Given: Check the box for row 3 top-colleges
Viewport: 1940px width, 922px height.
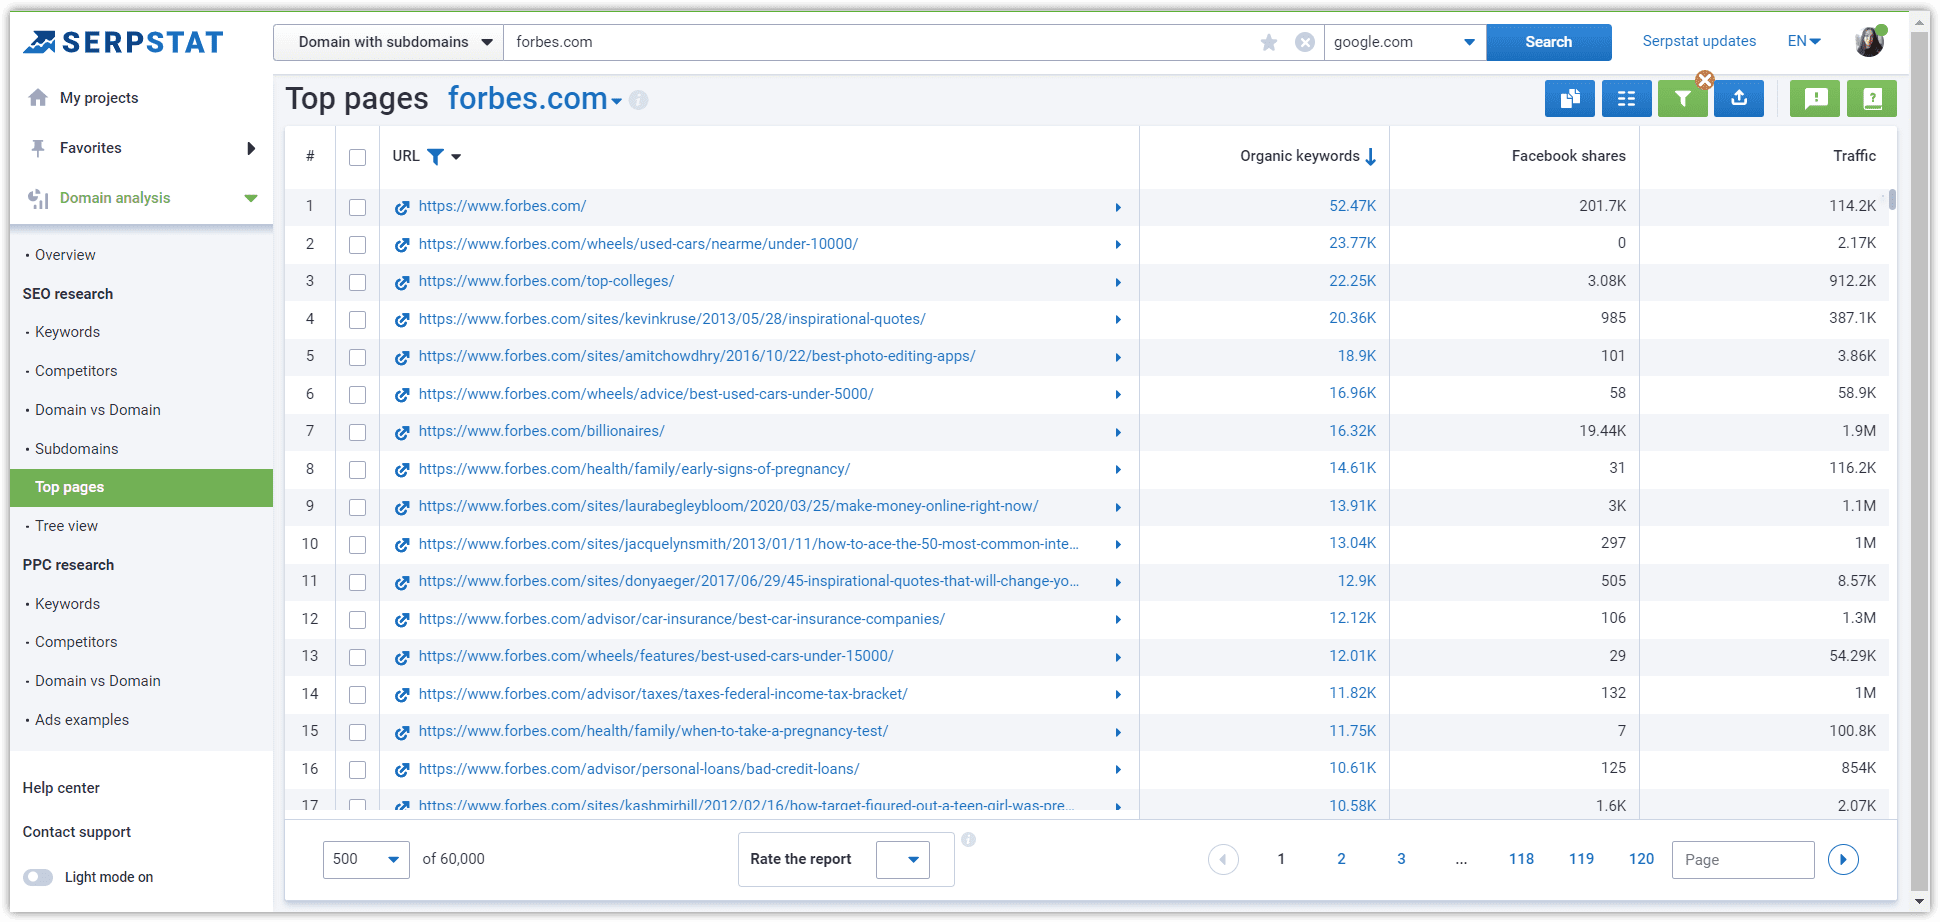Looking at the screenshot, I should click(357, 282).
